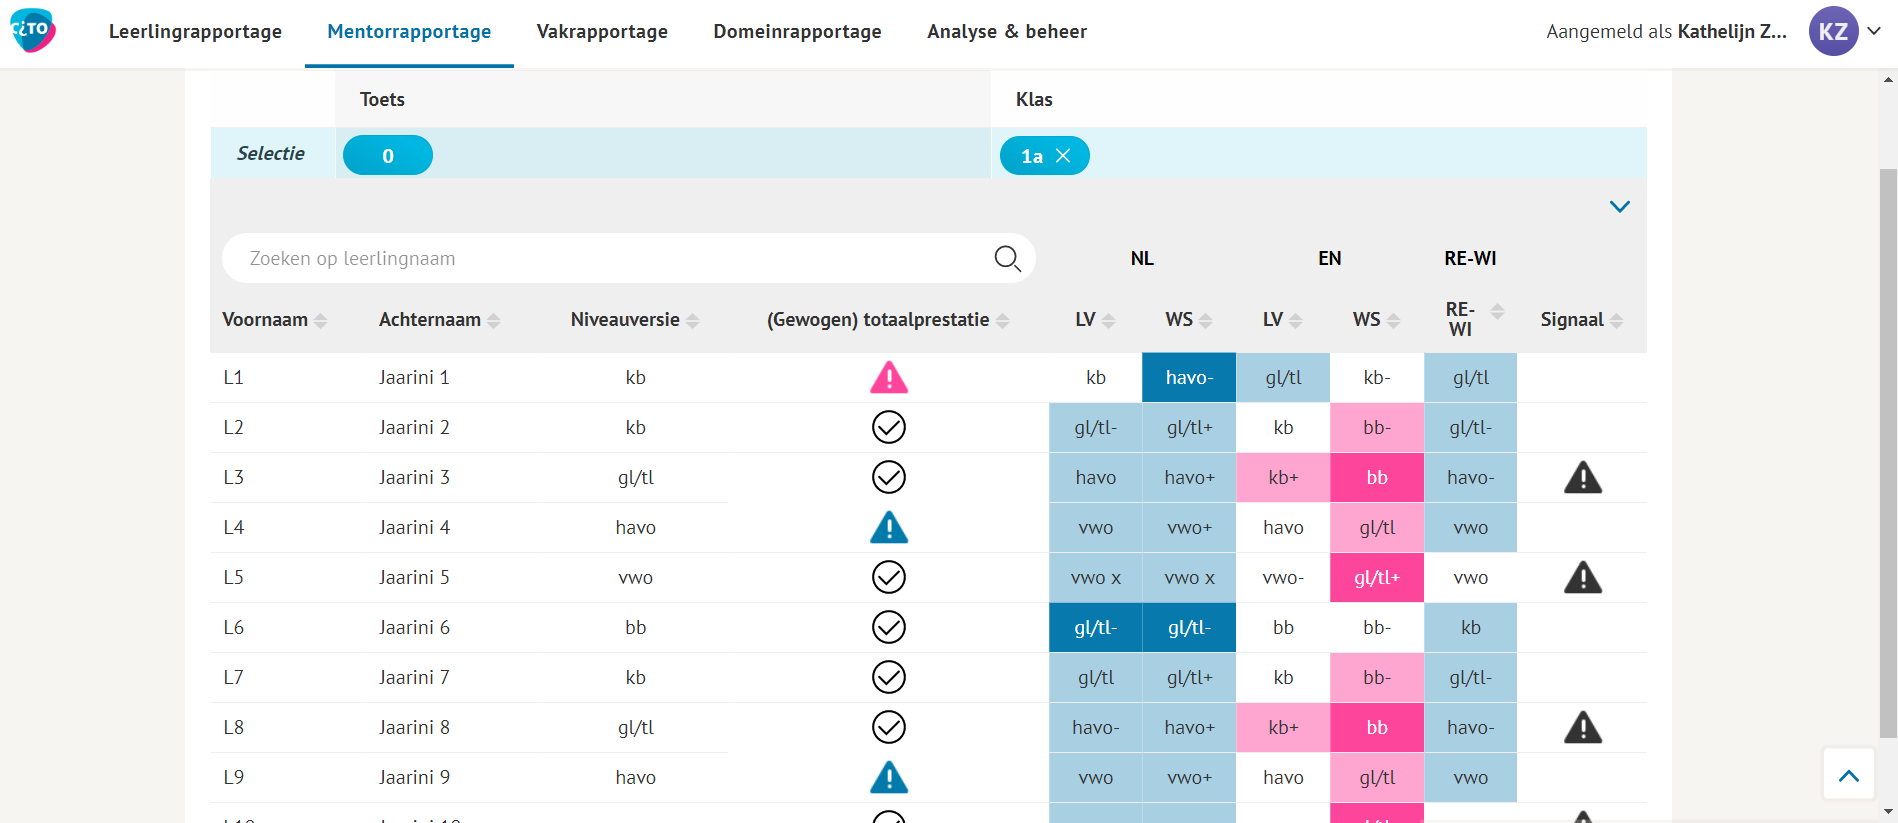The height and width of the screenshot is (823, 1898).
Task: Click the Cito logo
Action: pos(32,30)
